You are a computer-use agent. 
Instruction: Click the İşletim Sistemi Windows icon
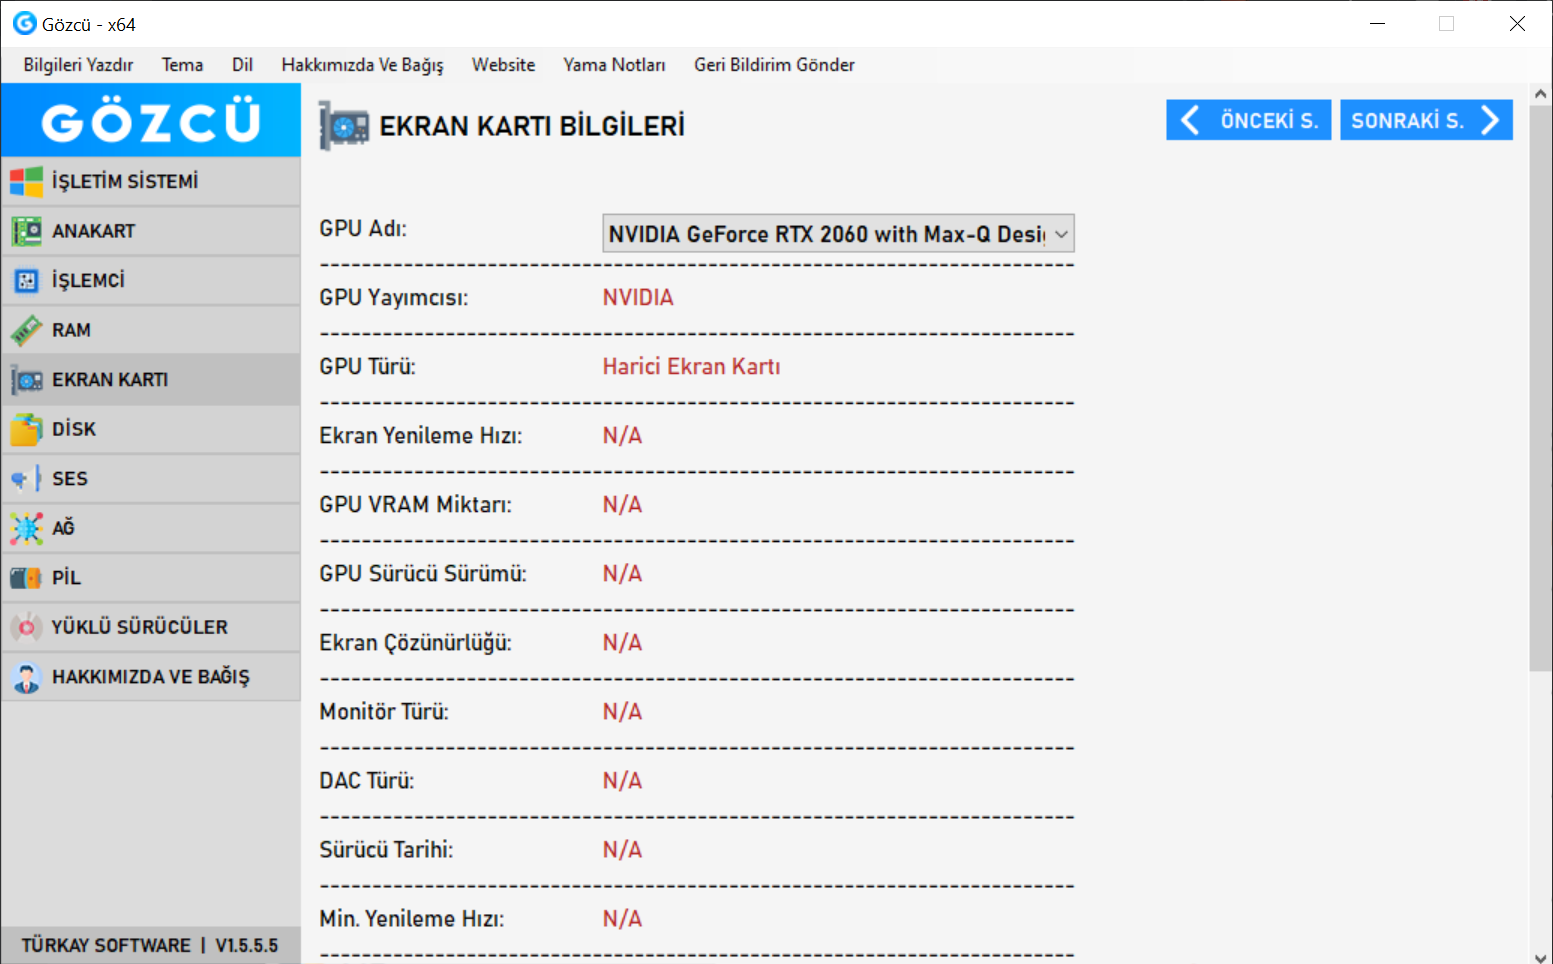point(26,182)
